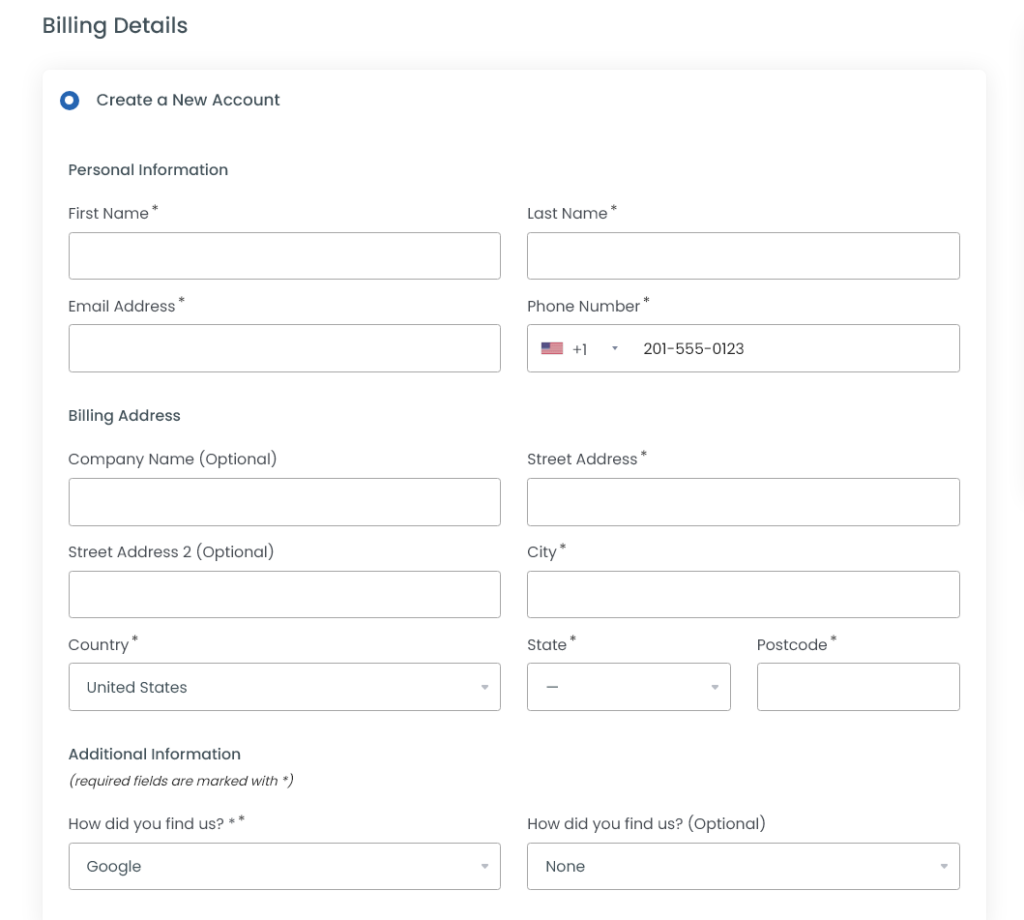The image size is (1024, 920).
Task: Focus the Street Address field
Action: (743, 502)
